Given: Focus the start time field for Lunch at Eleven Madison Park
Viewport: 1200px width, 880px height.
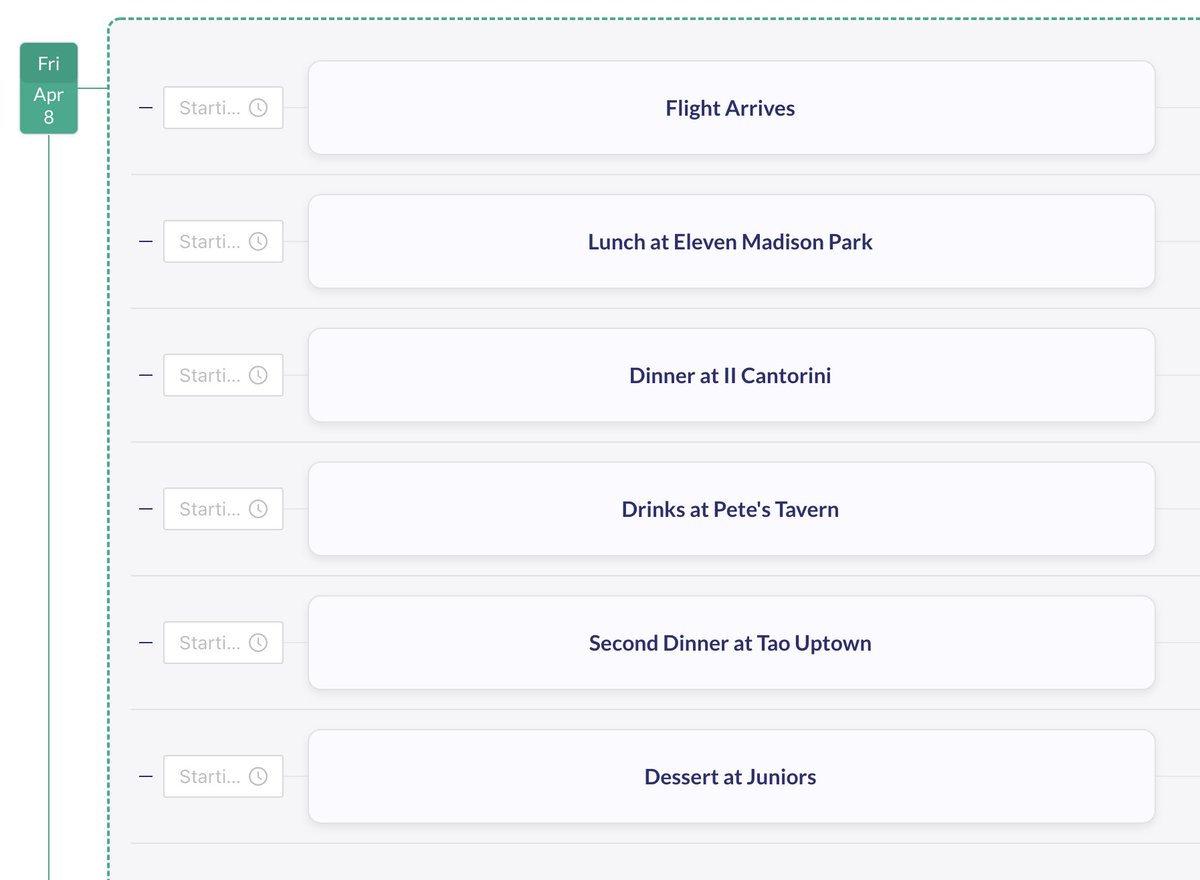Looking at the screenshot, I should 223,242.
